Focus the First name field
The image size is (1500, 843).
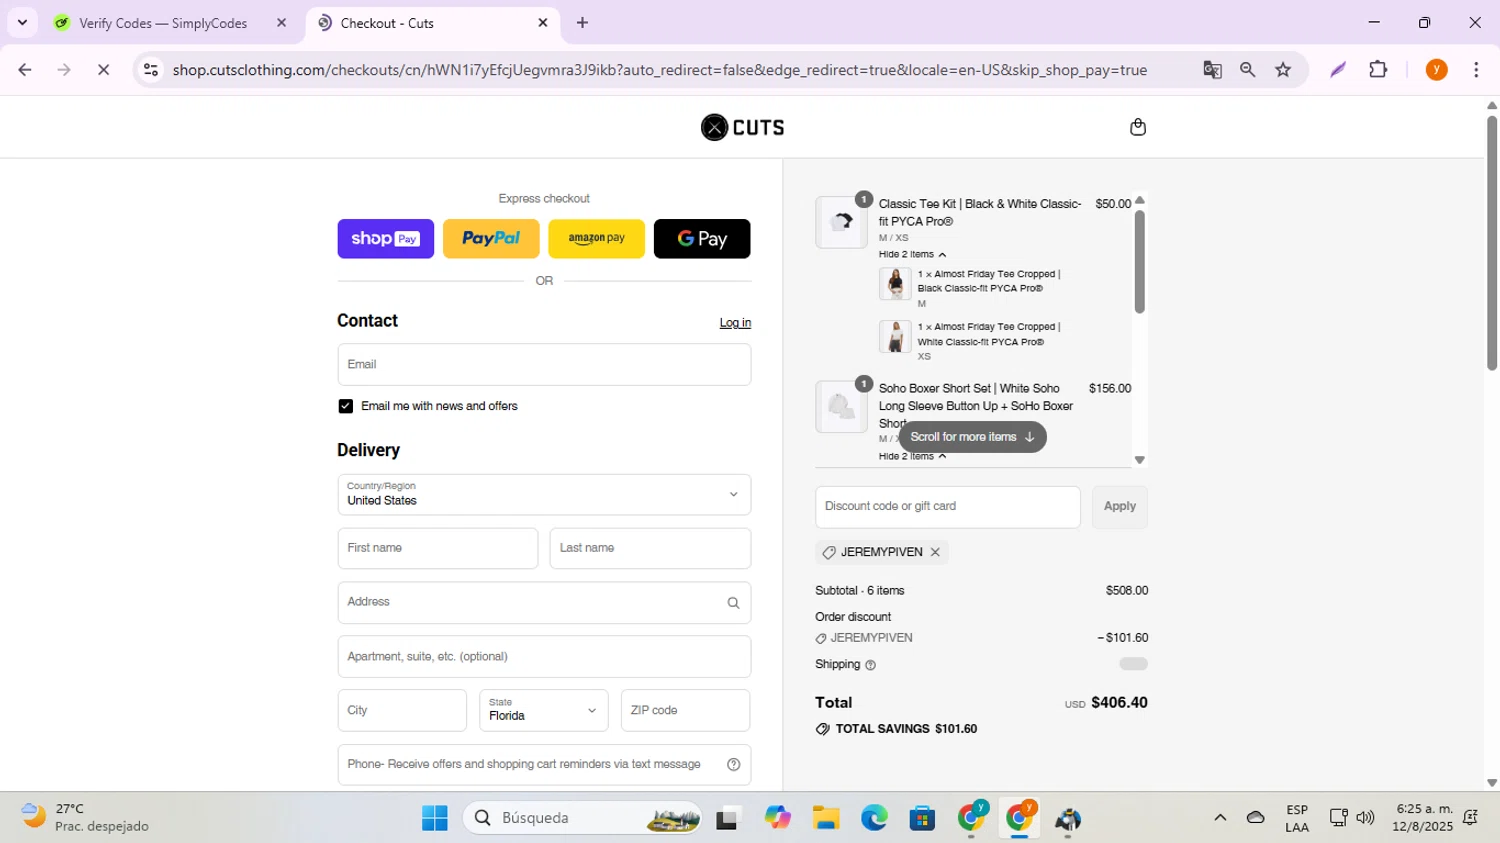[438, 549]
